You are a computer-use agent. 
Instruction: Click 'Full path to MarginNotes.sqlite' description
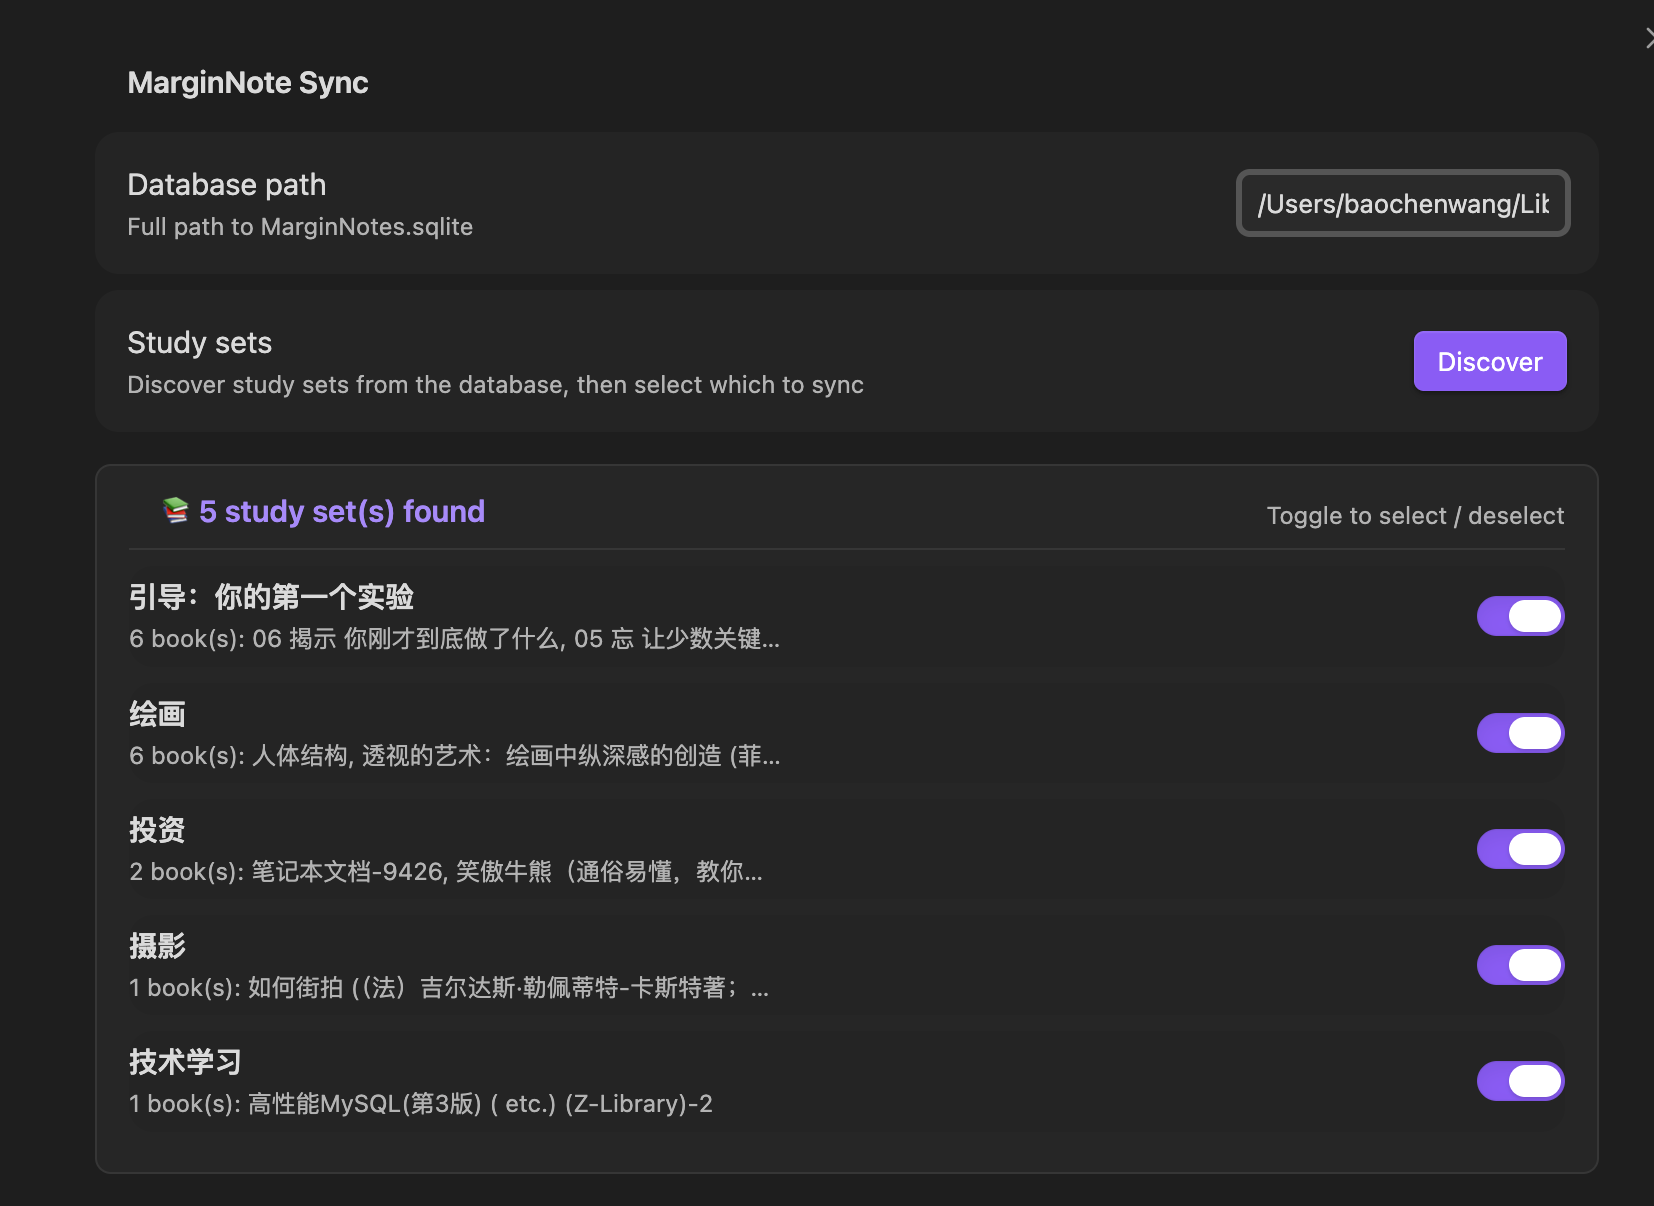pos(300,227)
